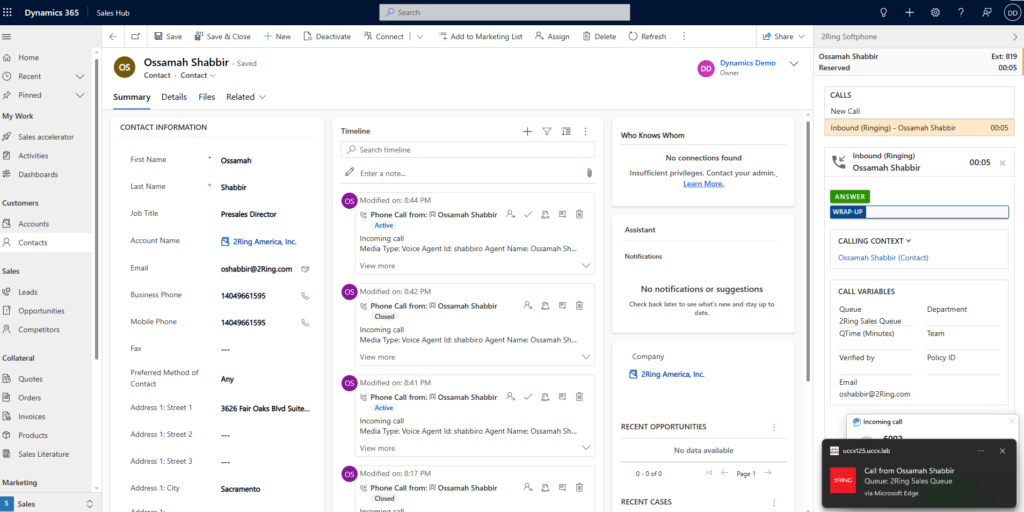Click the timeline filter funnel icon

point(547,131)
